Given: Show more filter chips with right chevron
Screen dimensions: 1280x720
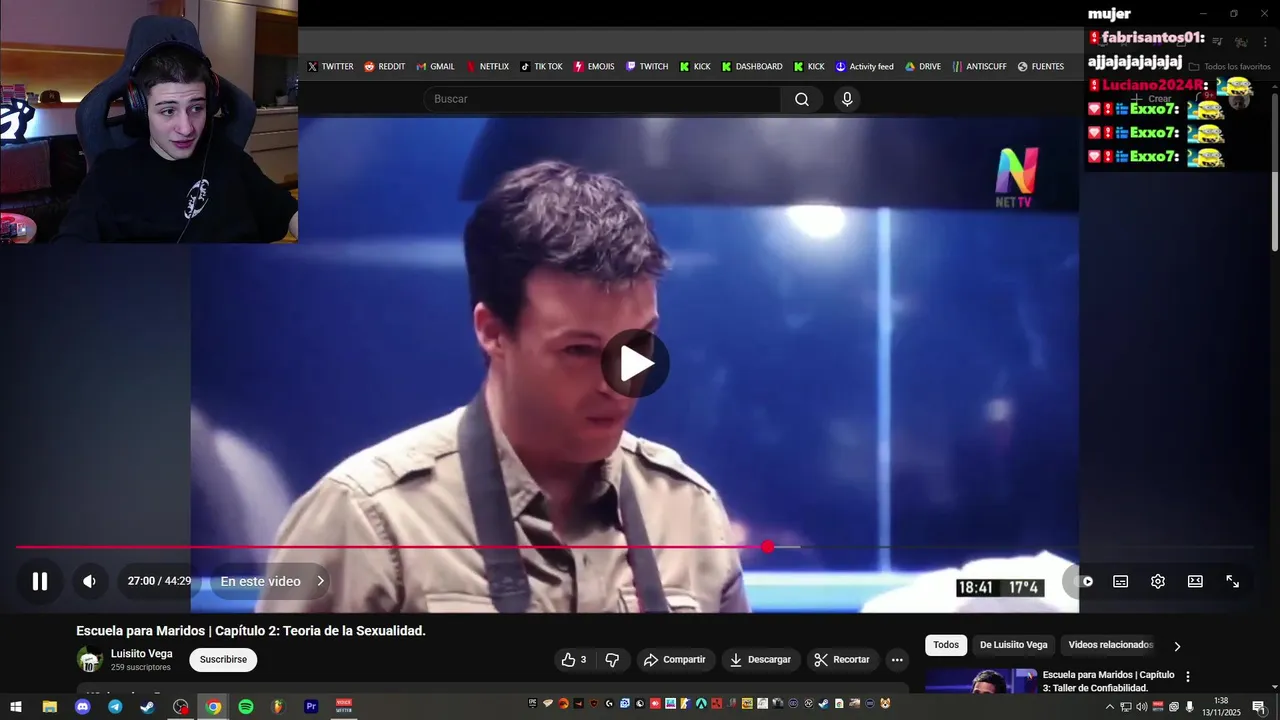Looking at the screenshot, I should (x=1177, y=646).
